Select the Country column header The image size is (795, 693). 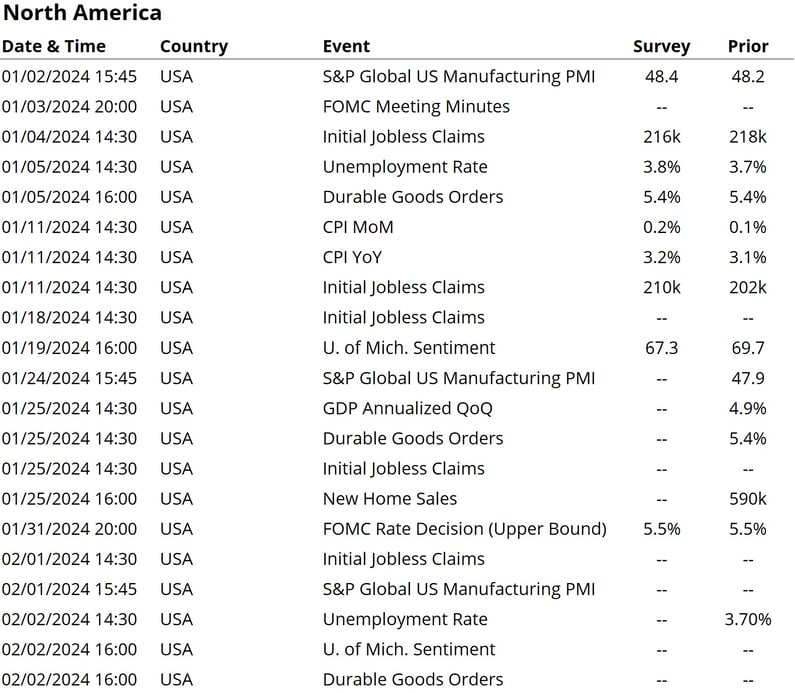(x=194, y=47)
